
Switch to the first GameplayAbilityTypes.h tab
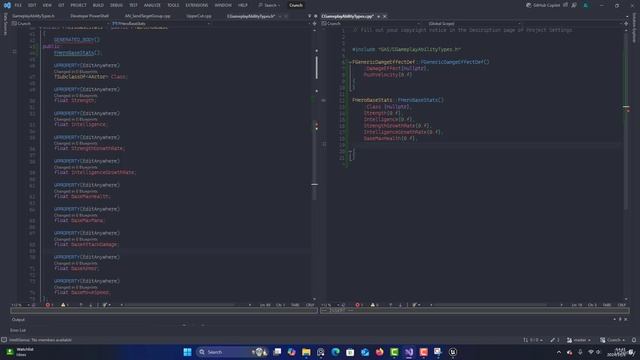click(33, 16)
